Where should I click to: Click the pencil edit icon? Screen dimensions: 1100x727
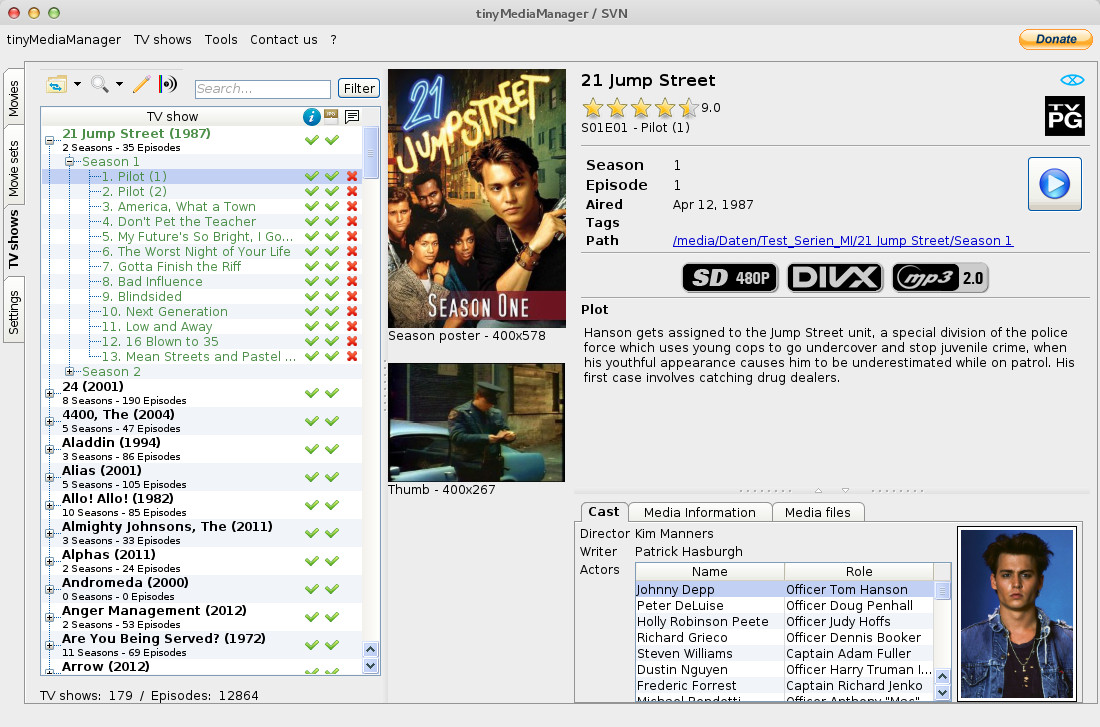point(141,85)
